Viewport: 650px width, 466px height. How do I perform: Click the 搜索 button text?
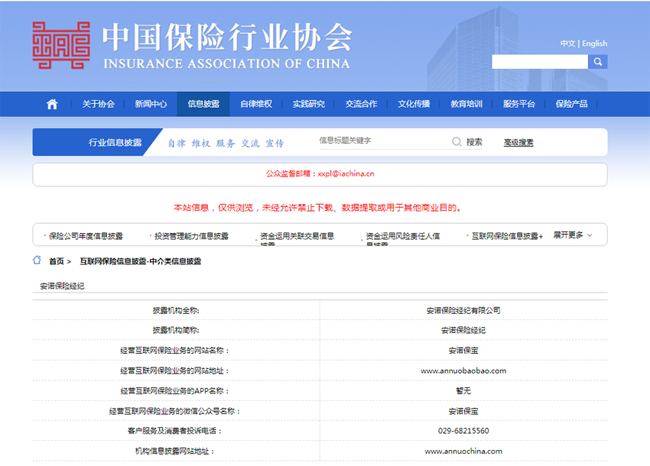click(474, 142)
